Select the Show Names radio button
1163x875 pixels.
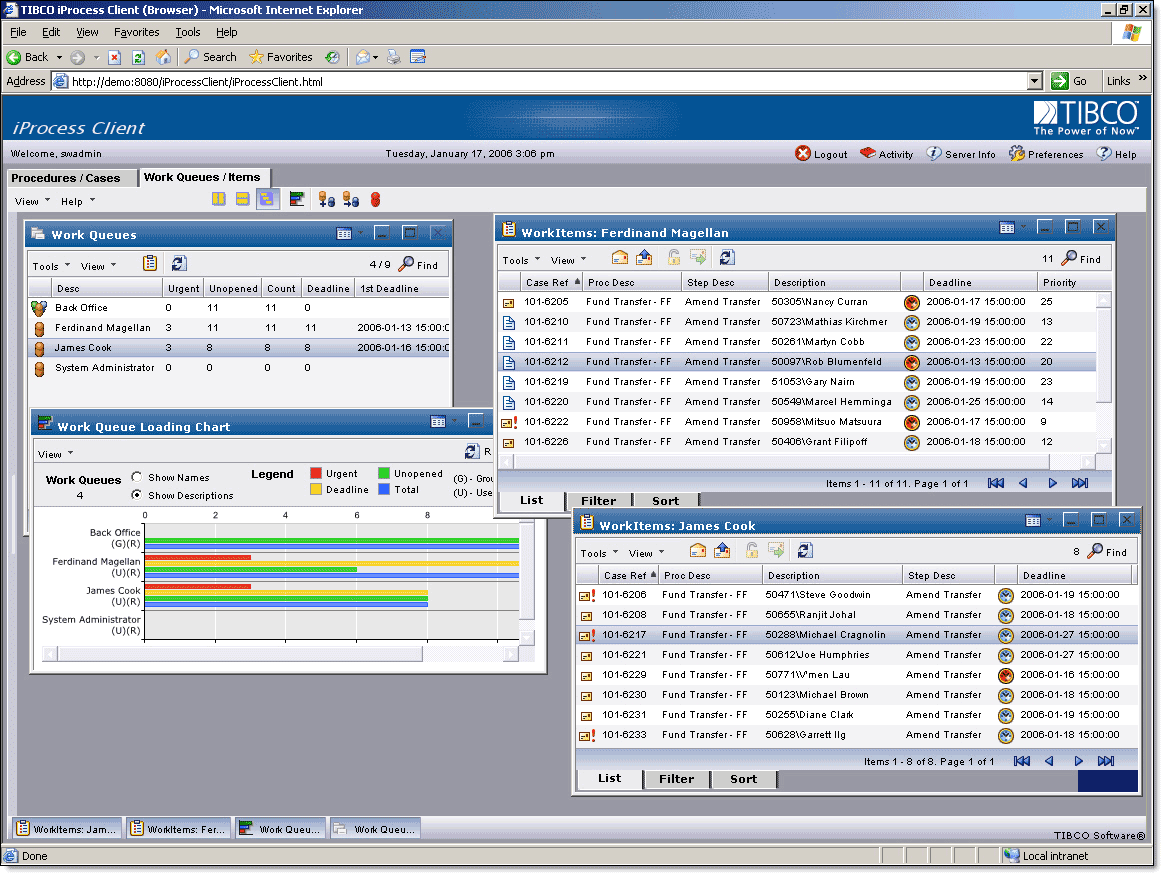(136, 477)
